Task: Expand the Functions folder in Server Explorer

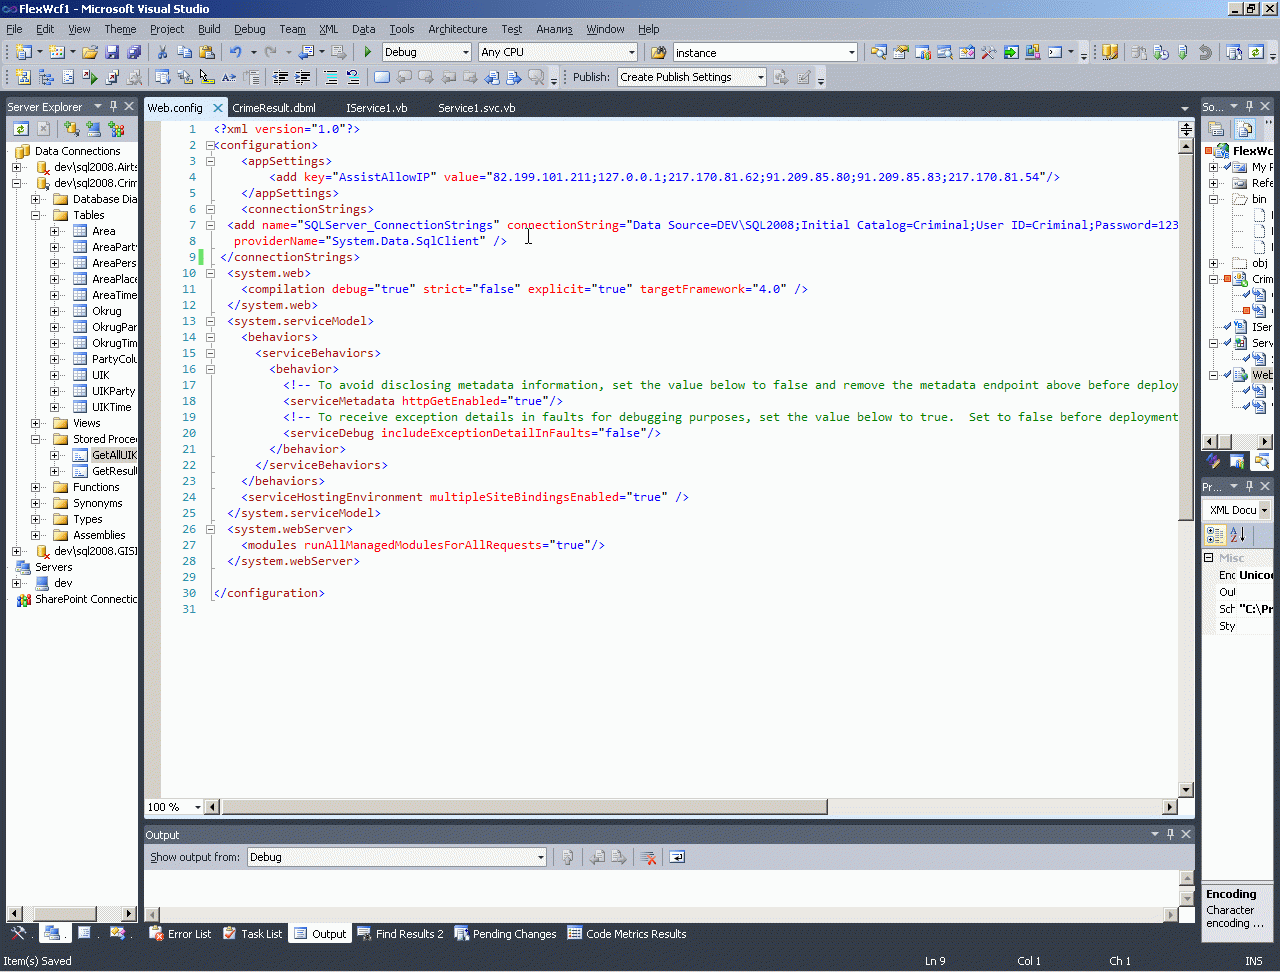Action: pyautogui.click(x=35, y=487)
